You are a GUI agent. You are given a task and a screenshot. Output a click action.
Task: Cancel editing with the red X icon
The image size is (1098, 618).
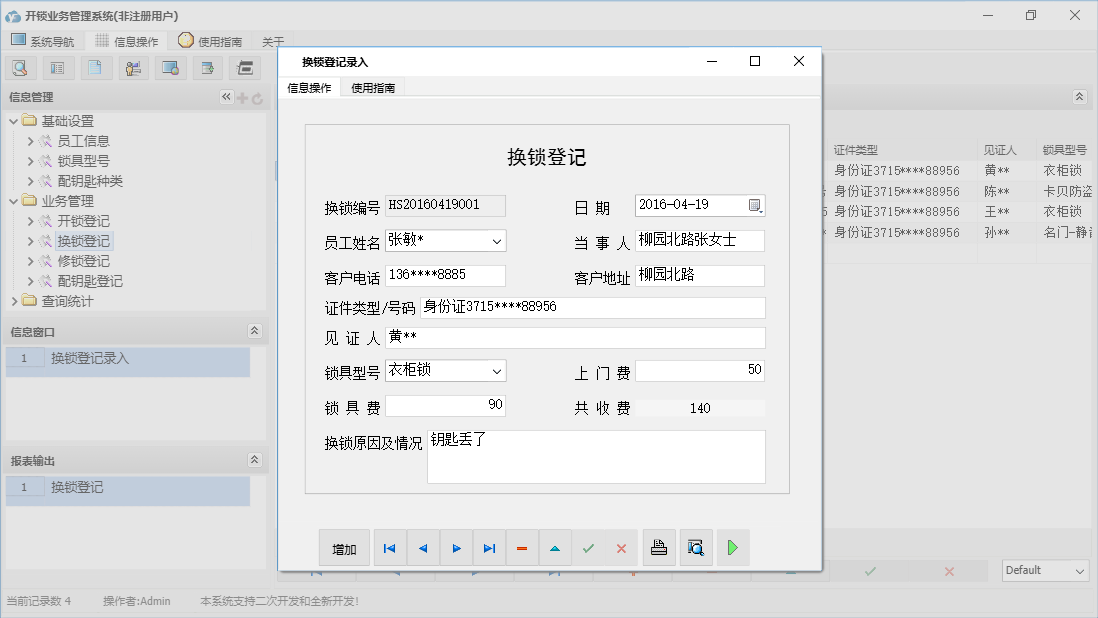tap(621, 547)
